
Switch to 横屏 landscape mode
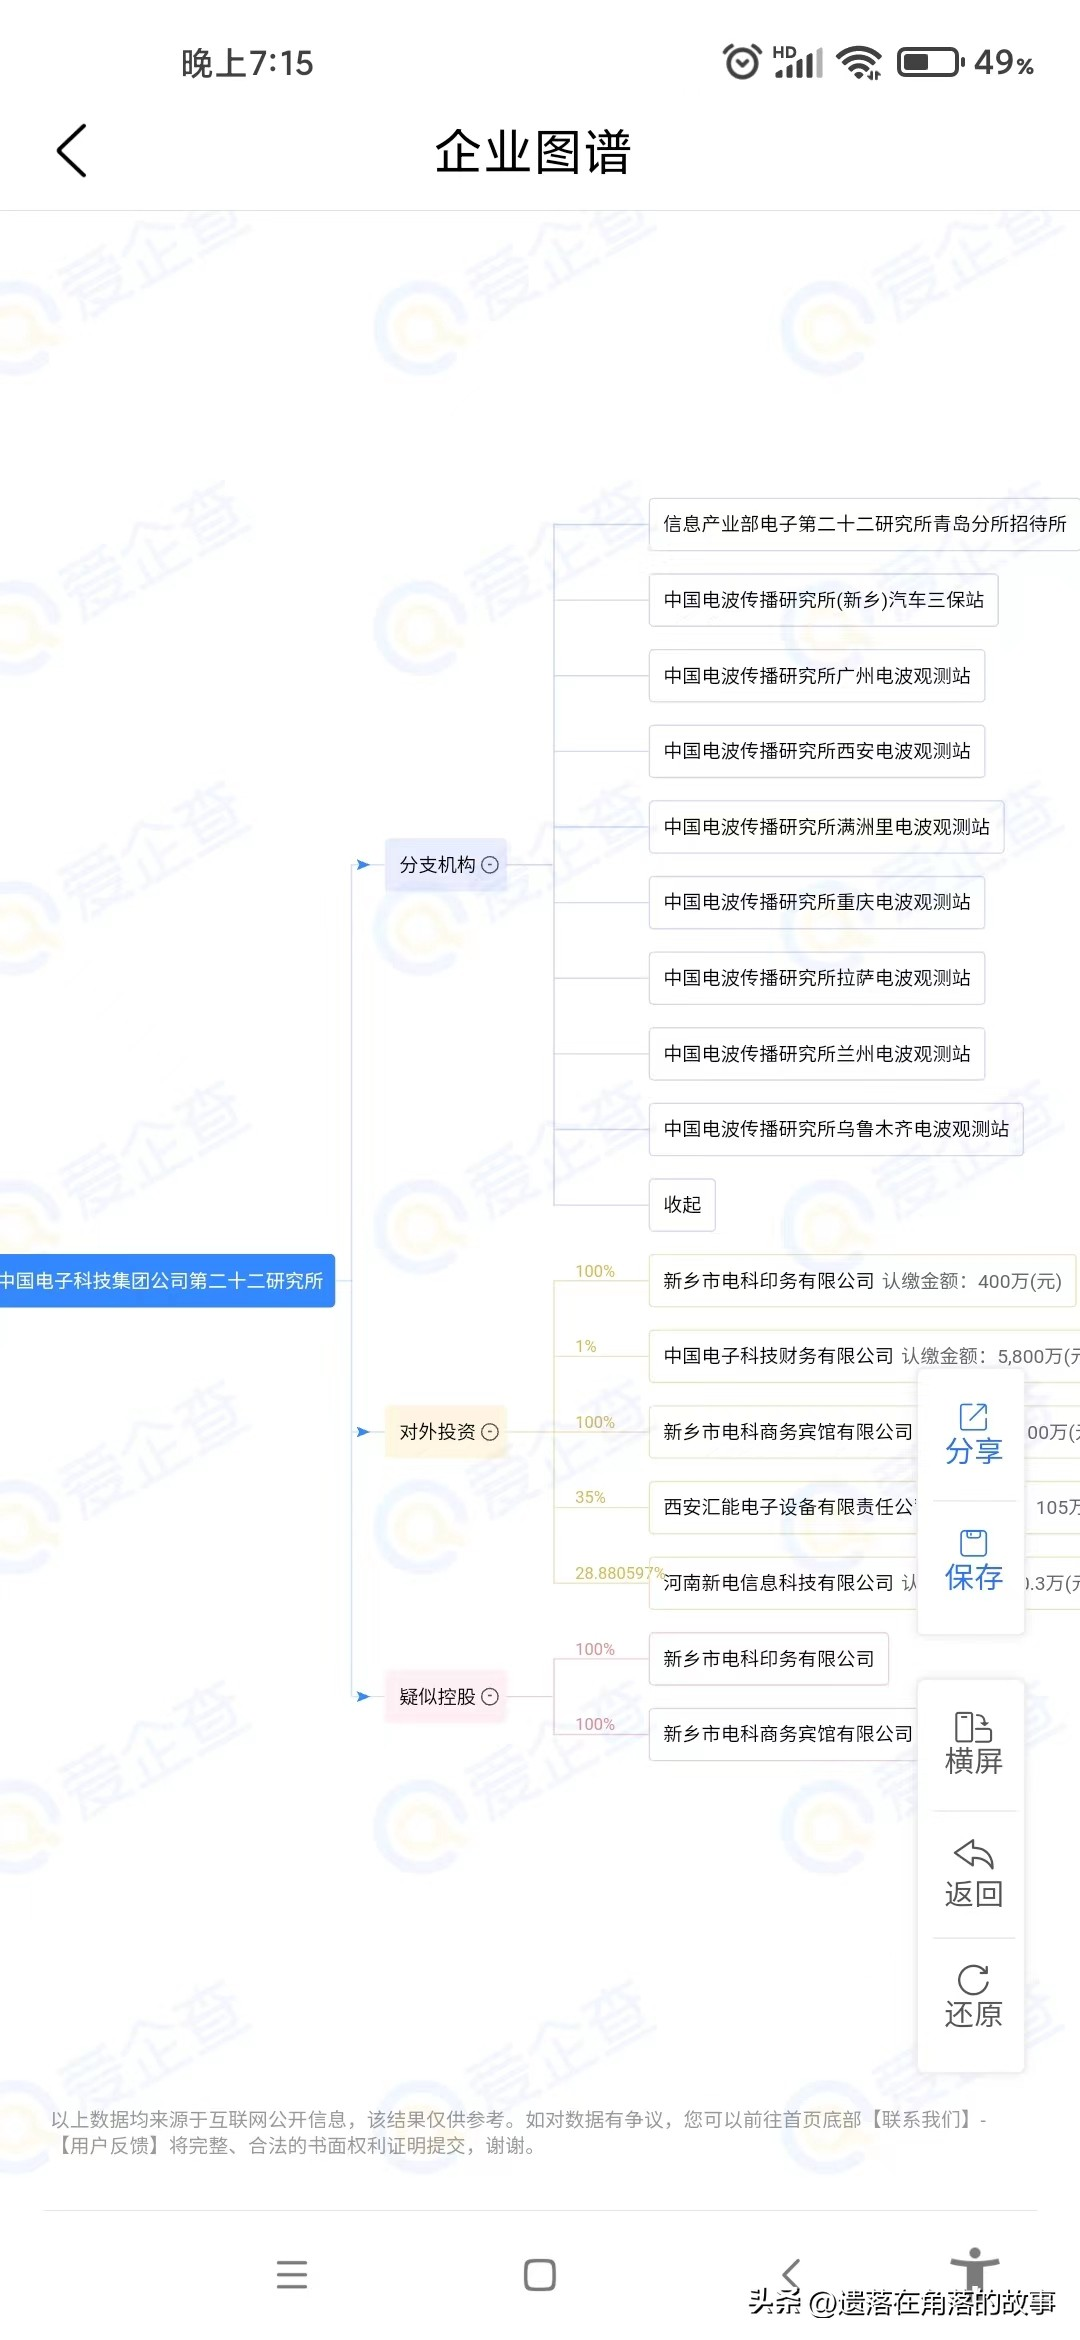coord(972,1743)
